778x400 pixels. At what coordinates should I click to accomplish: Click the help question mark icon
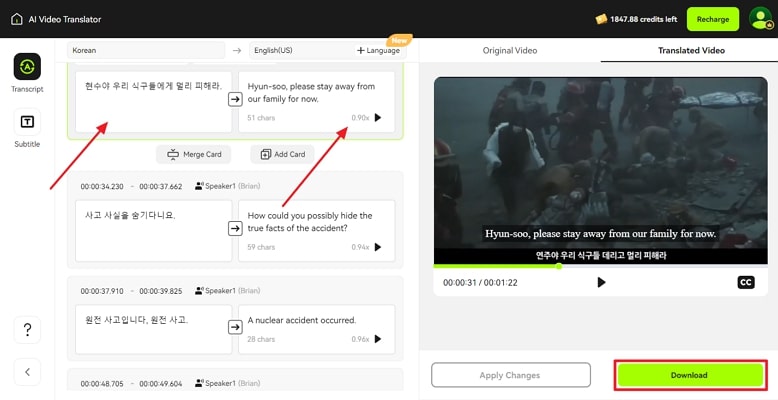[27, 330]
